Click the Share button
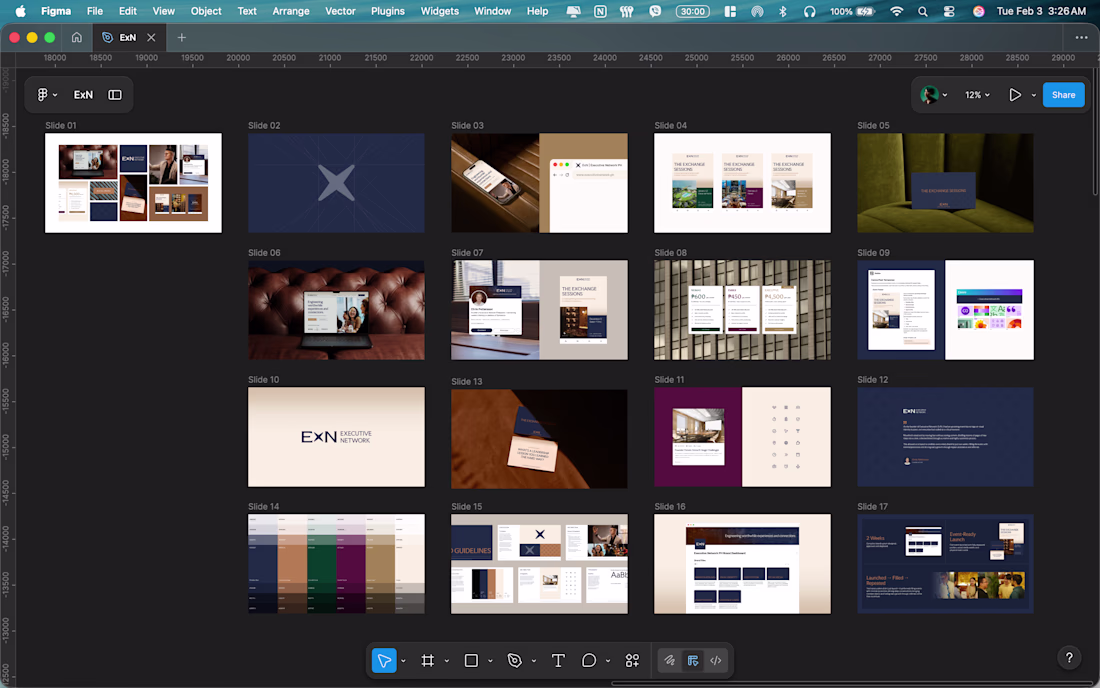The width and height of the screenshot is (1100, 688). pyautogui.click(x=1064, y=95)
